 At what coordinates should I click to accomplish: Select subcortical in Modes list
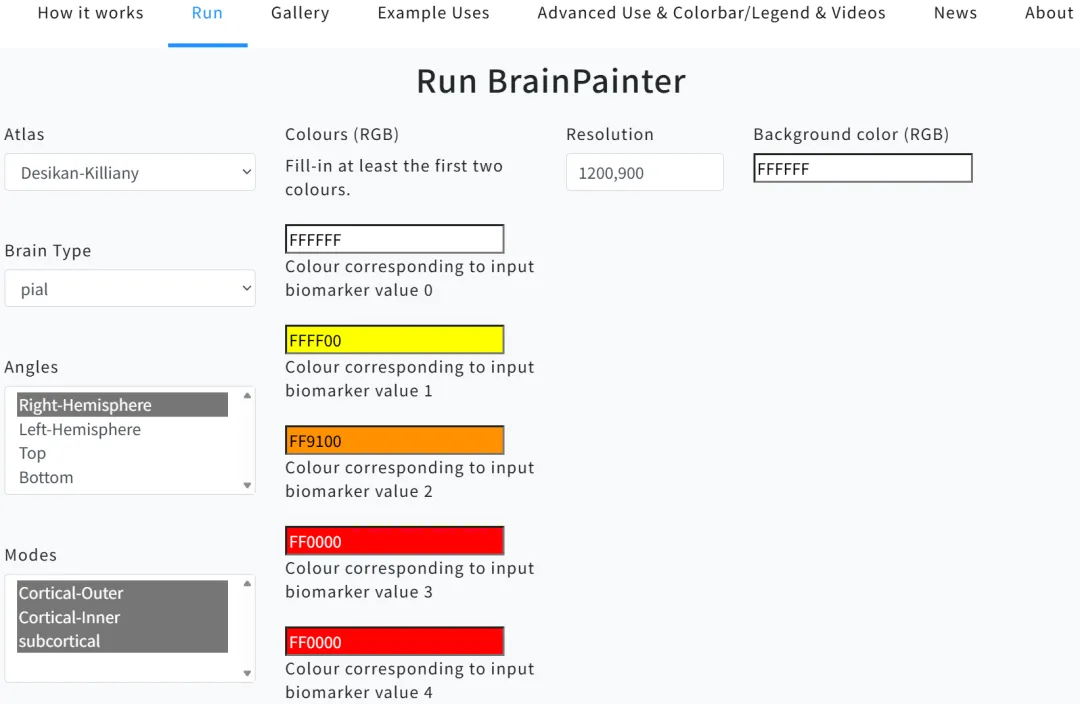click(123, 641)
